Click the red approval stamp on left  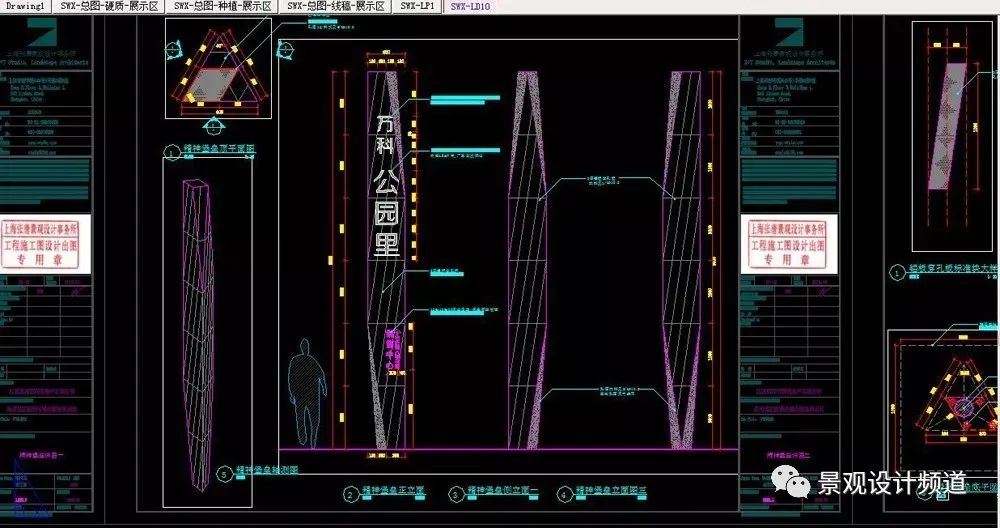[46, 242]
